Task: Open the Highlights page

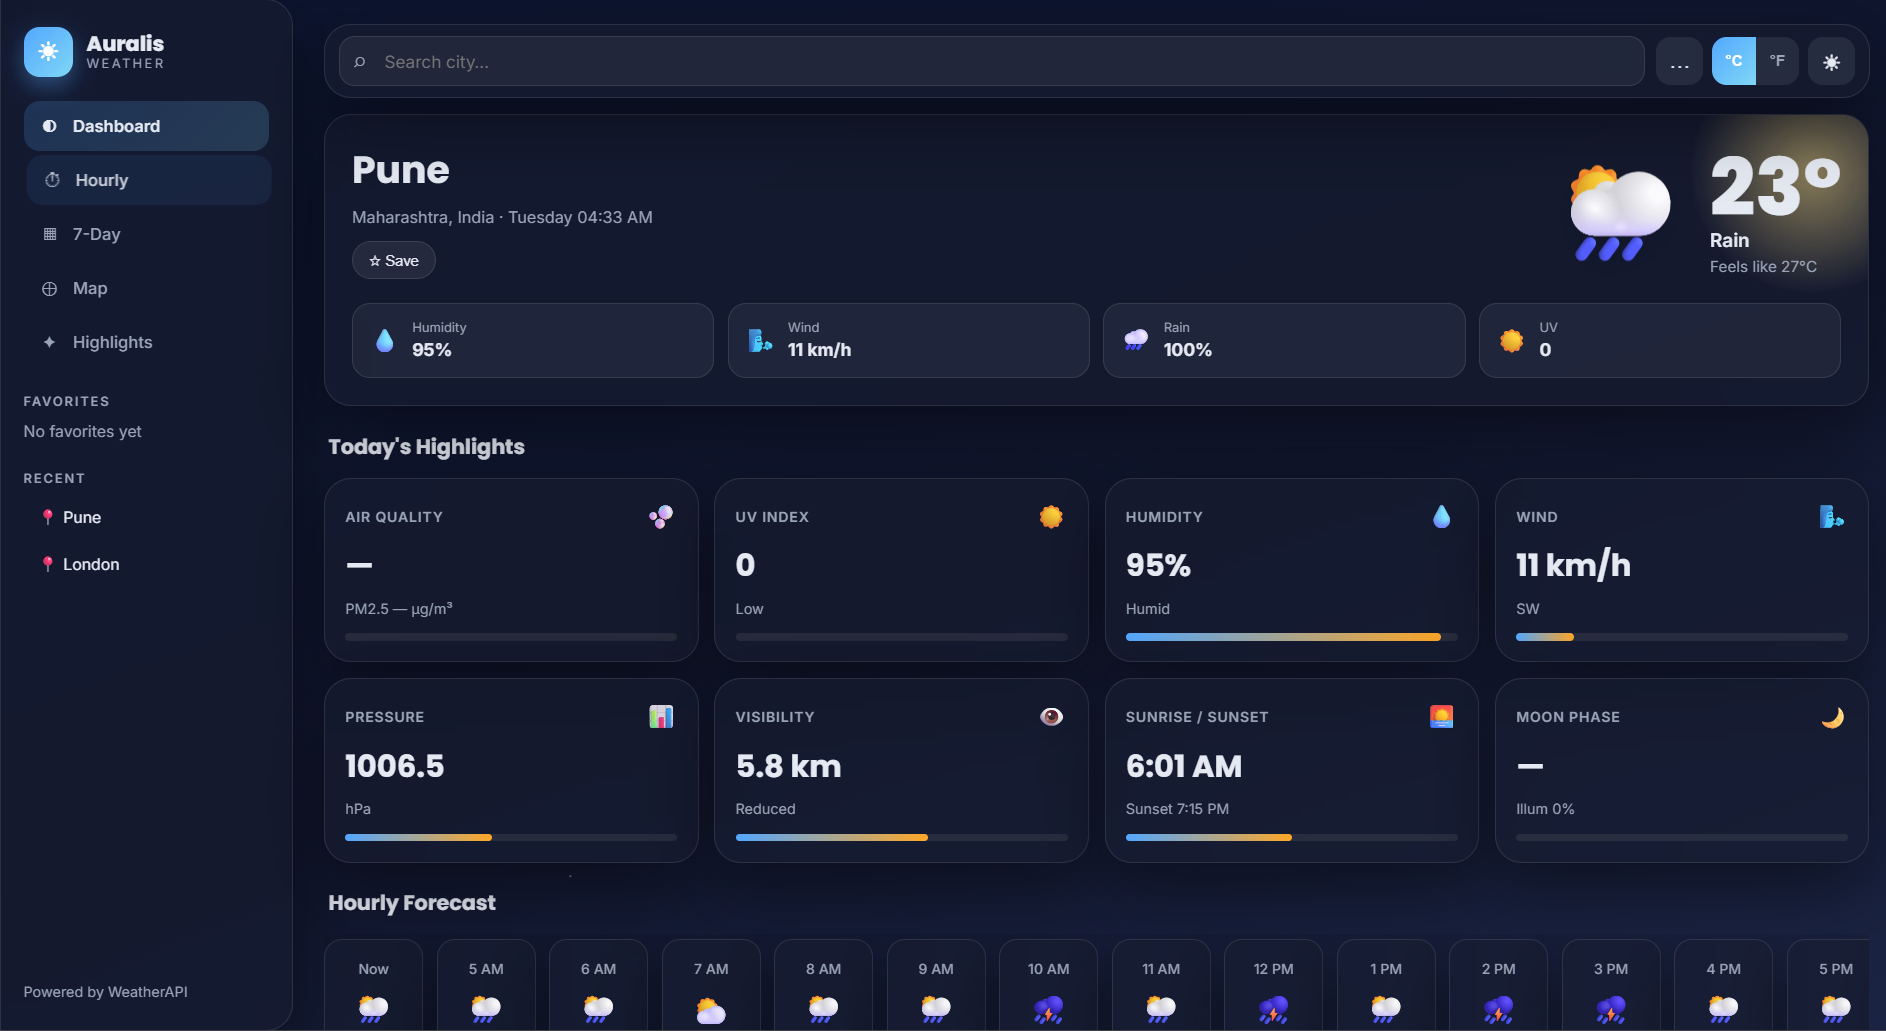Action: (x=146, y=342)
